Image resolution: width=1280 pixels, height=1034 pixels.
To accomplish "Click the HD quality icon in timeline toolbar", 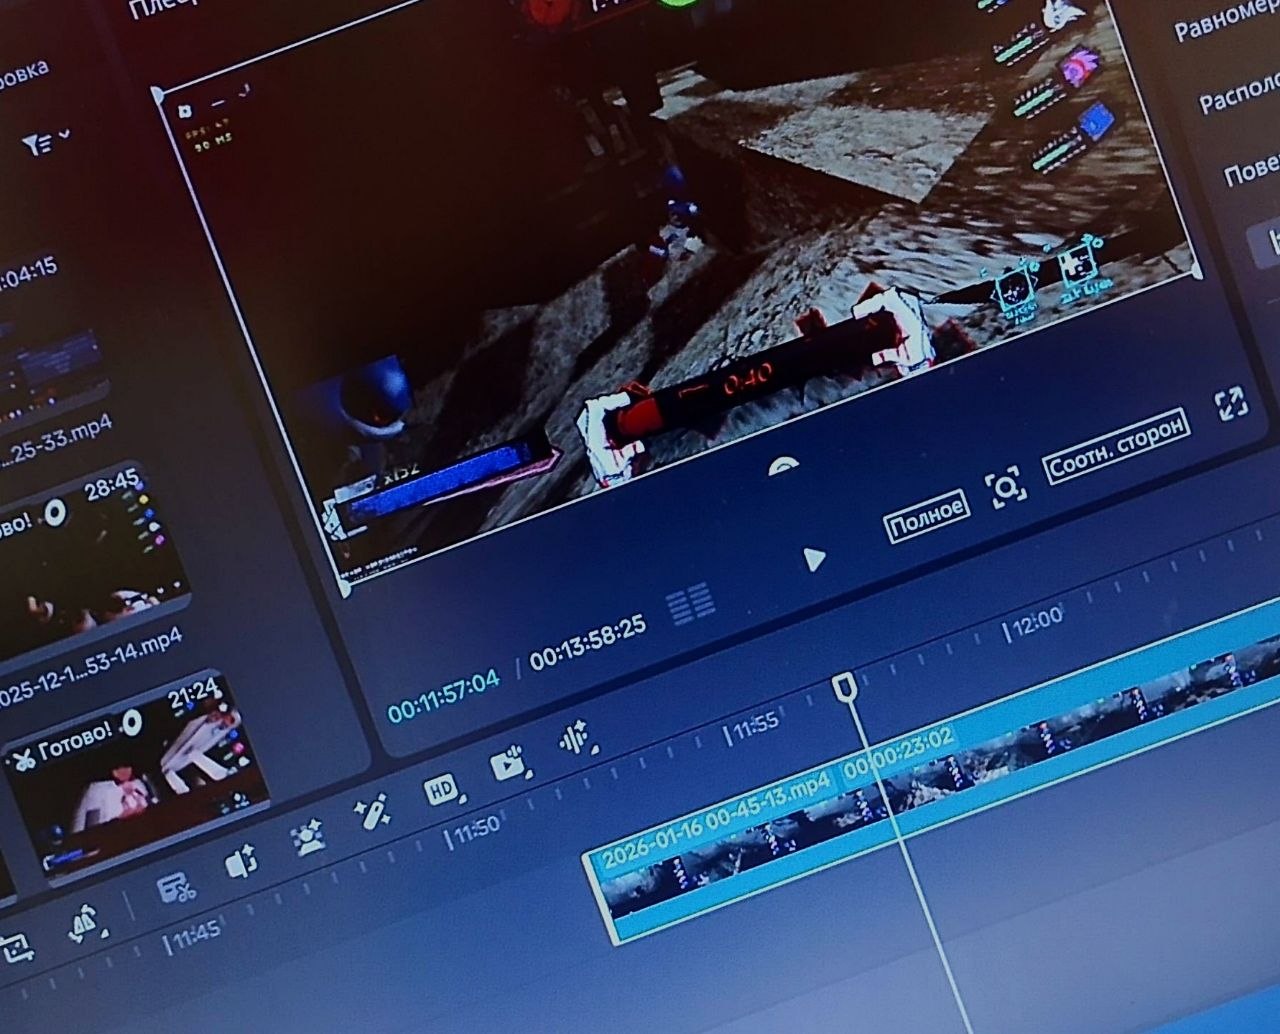I will pyautogui.click(x=442, y=790).
